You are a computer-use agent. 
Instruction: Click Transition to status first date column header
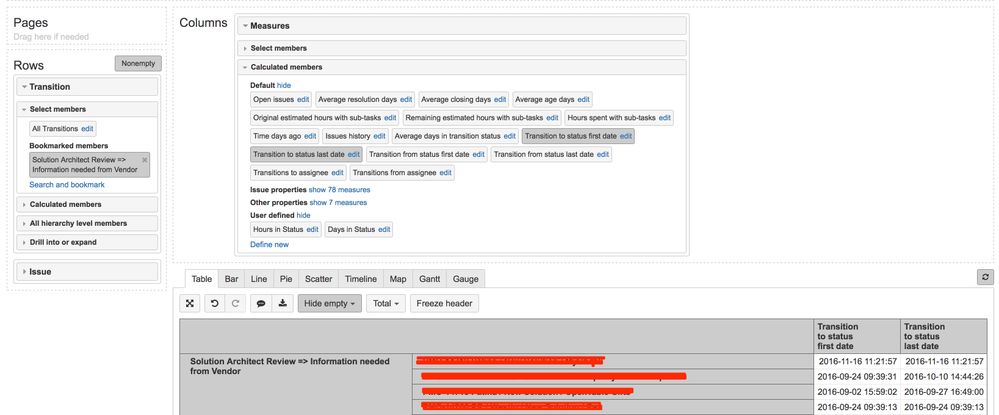click(x=856, y=336)
